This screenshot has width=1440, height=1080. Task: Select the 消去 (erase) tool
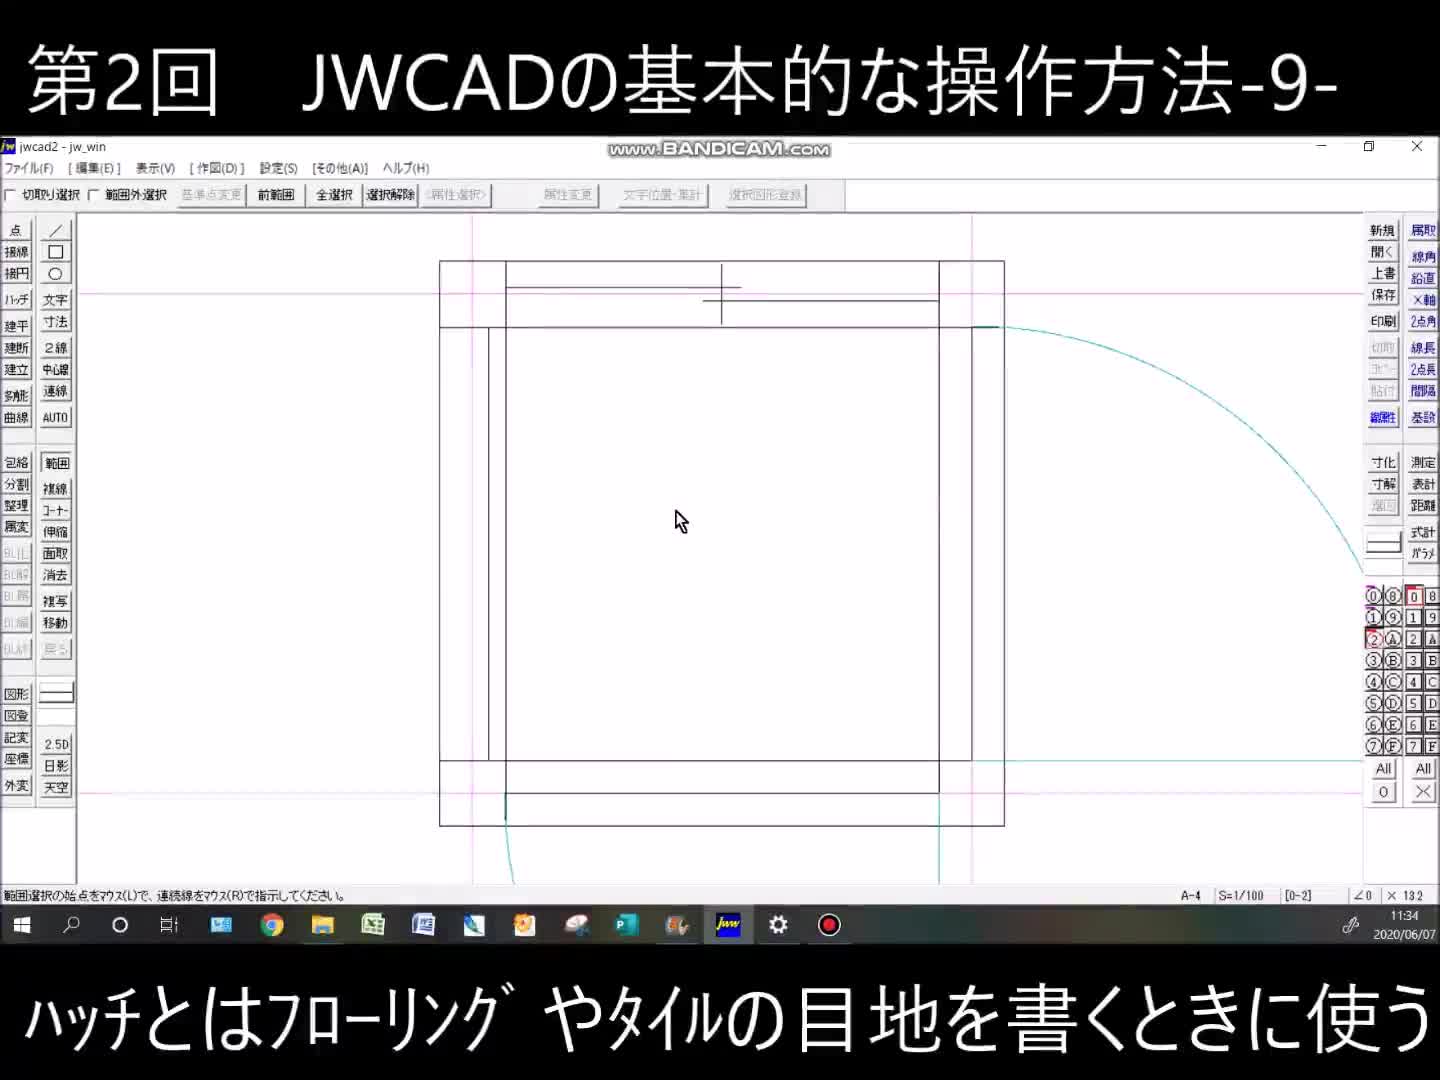click(x=56, y=575)
